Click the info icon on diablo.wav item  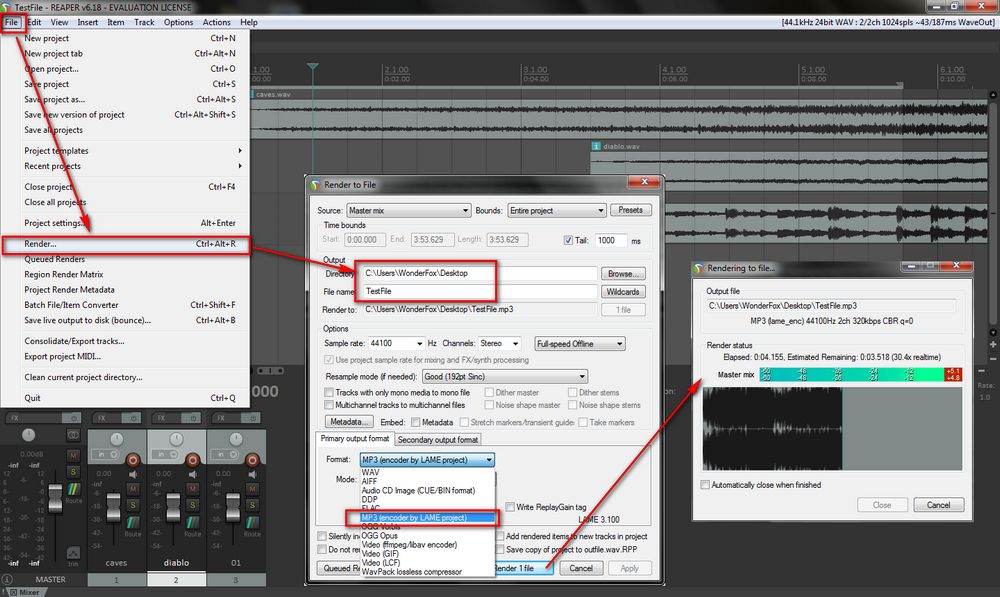click(596, 146)
